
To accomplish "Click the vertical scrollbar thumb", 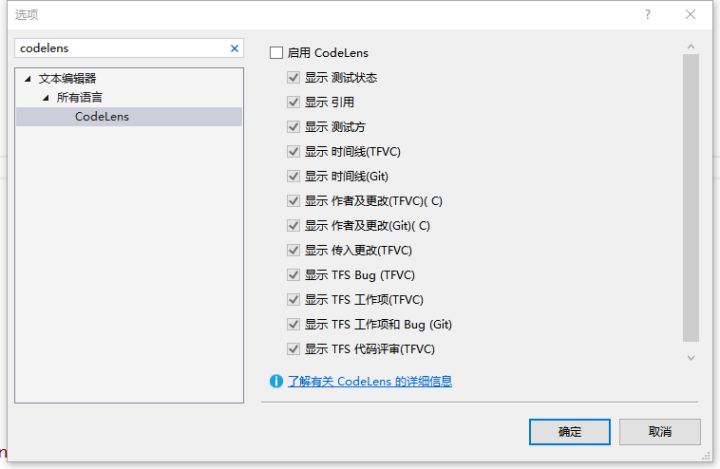I will coord(691,198).
